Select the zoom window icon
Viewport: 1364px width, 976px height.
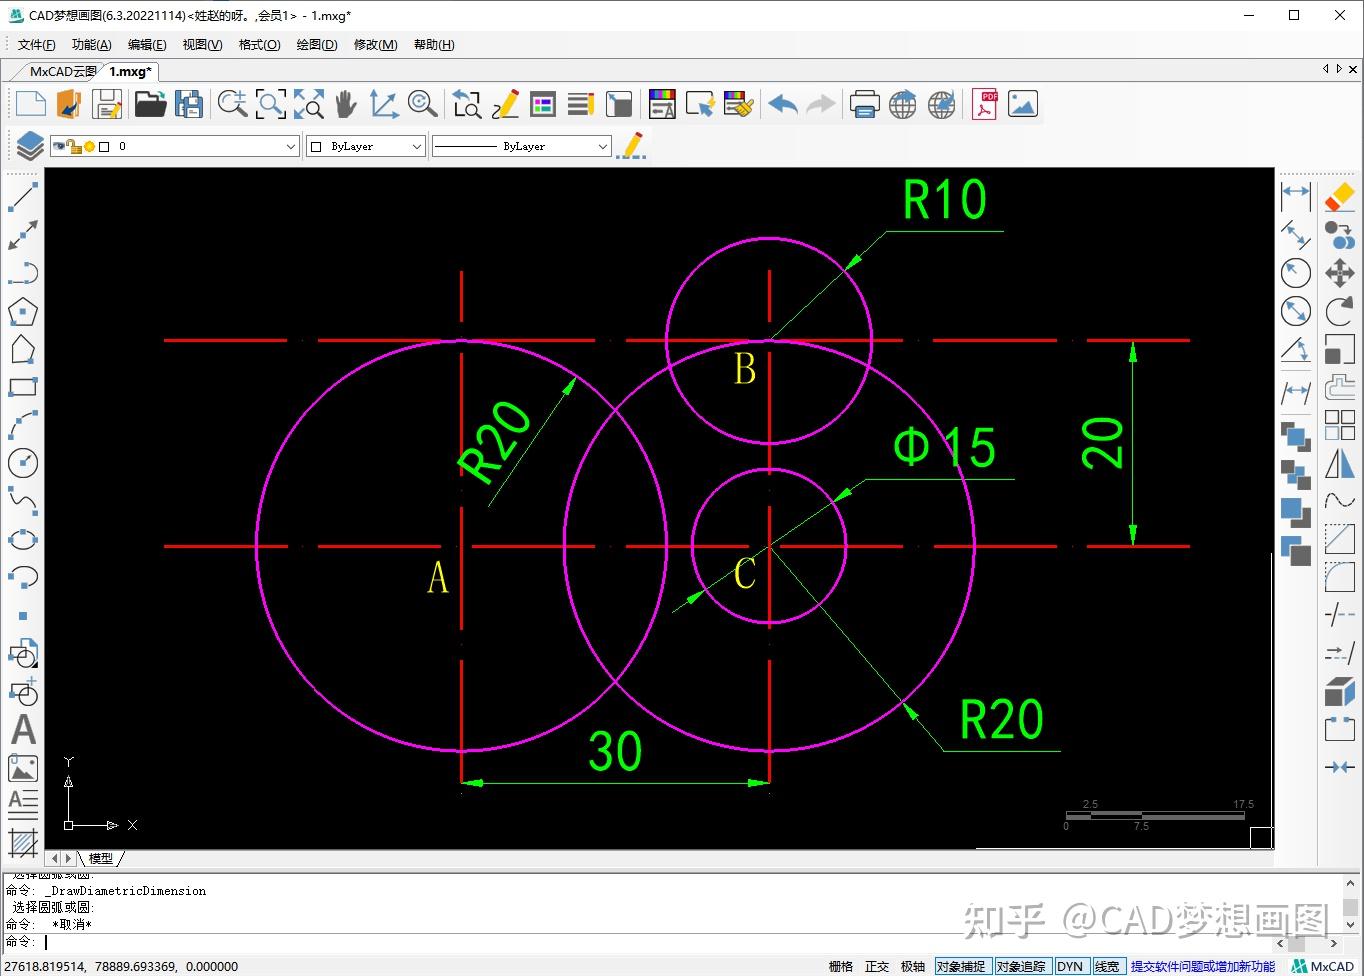pyautogui.click(x=271, y=104)
